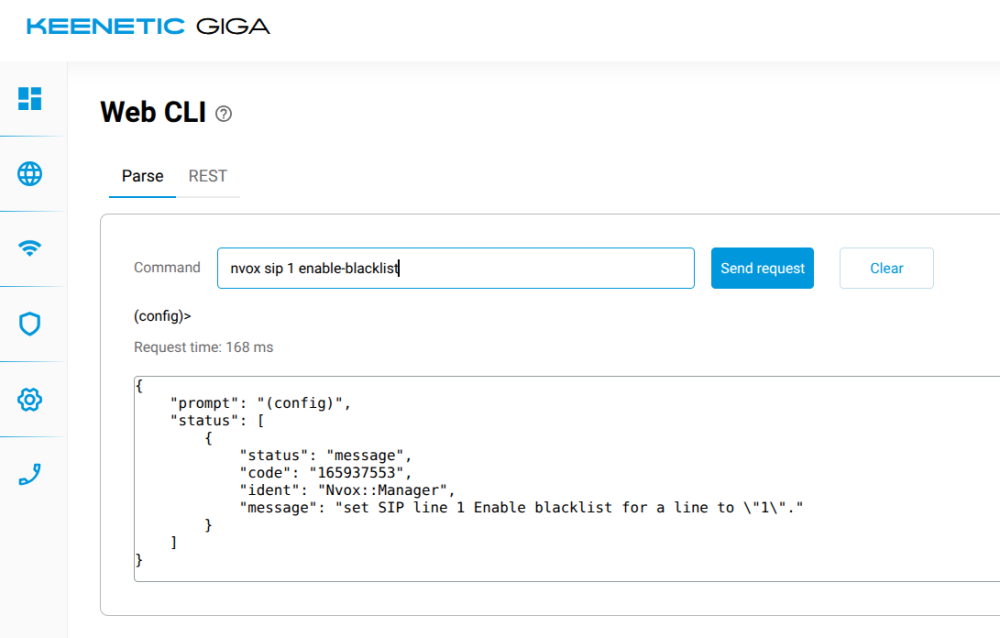The image size is (1000, 638).
Task: Click the Send request button
Action: [762, 268]
